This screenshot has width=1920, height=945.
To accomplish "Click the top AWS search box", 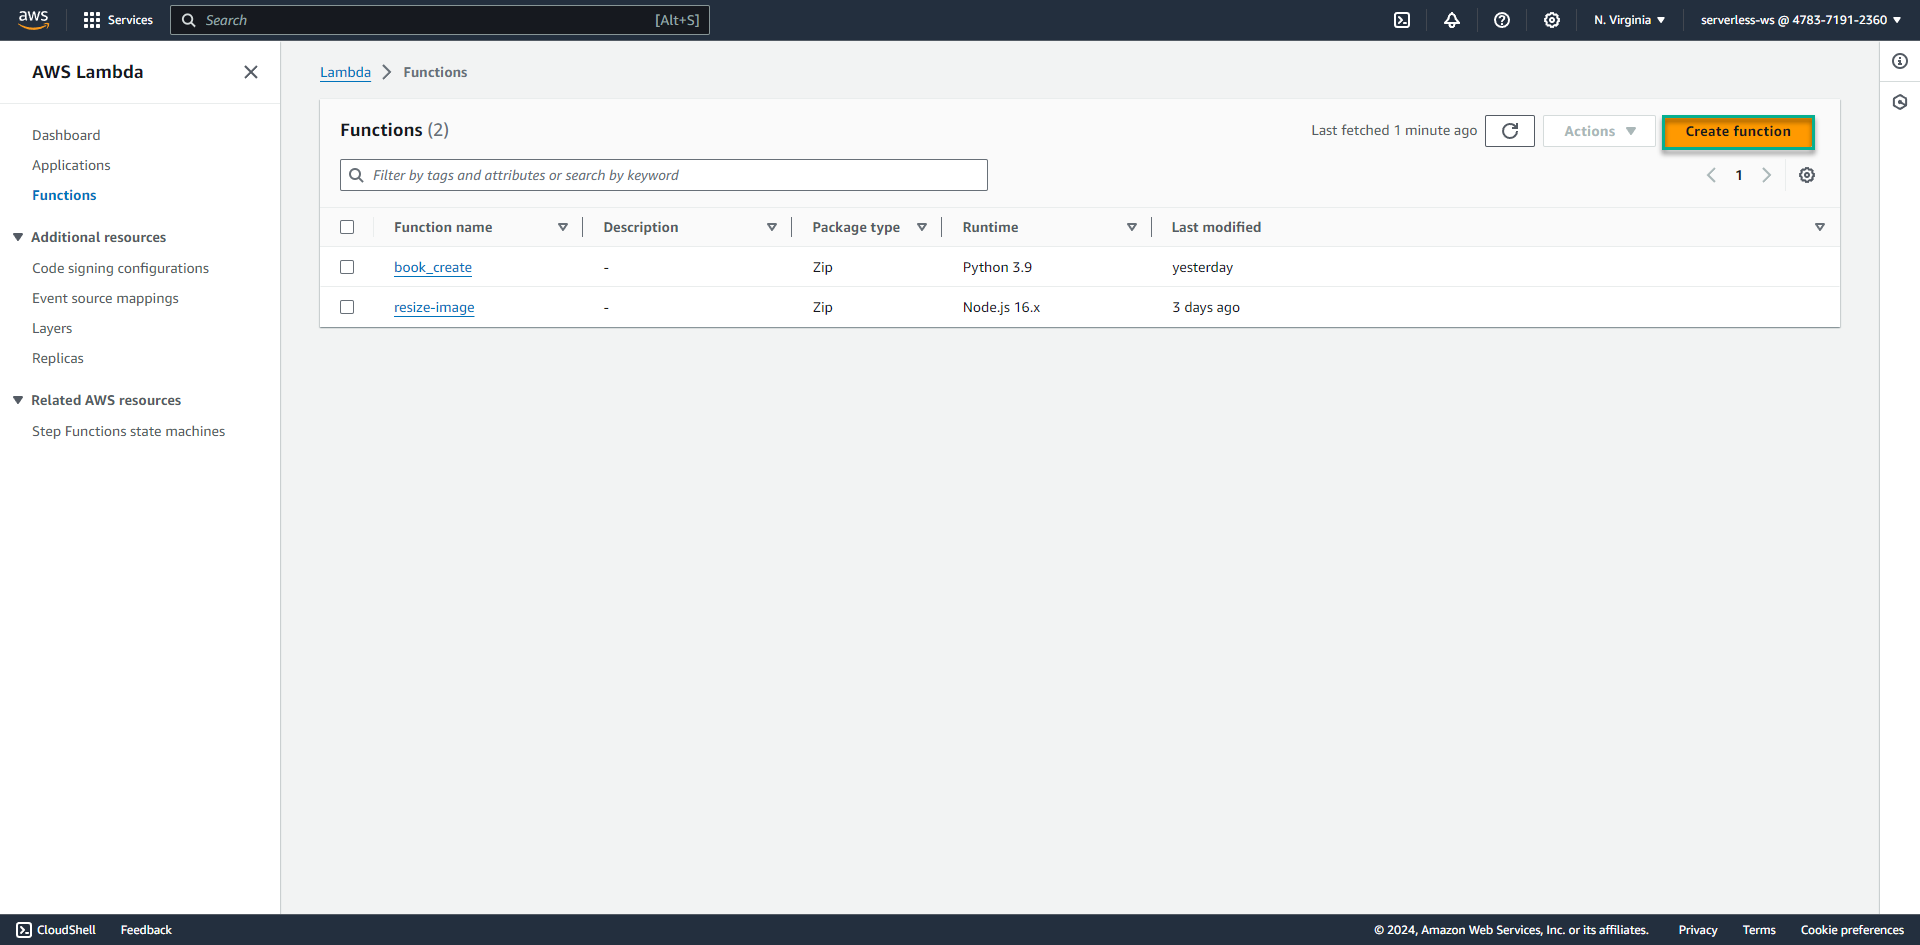I will pos(440,20).
